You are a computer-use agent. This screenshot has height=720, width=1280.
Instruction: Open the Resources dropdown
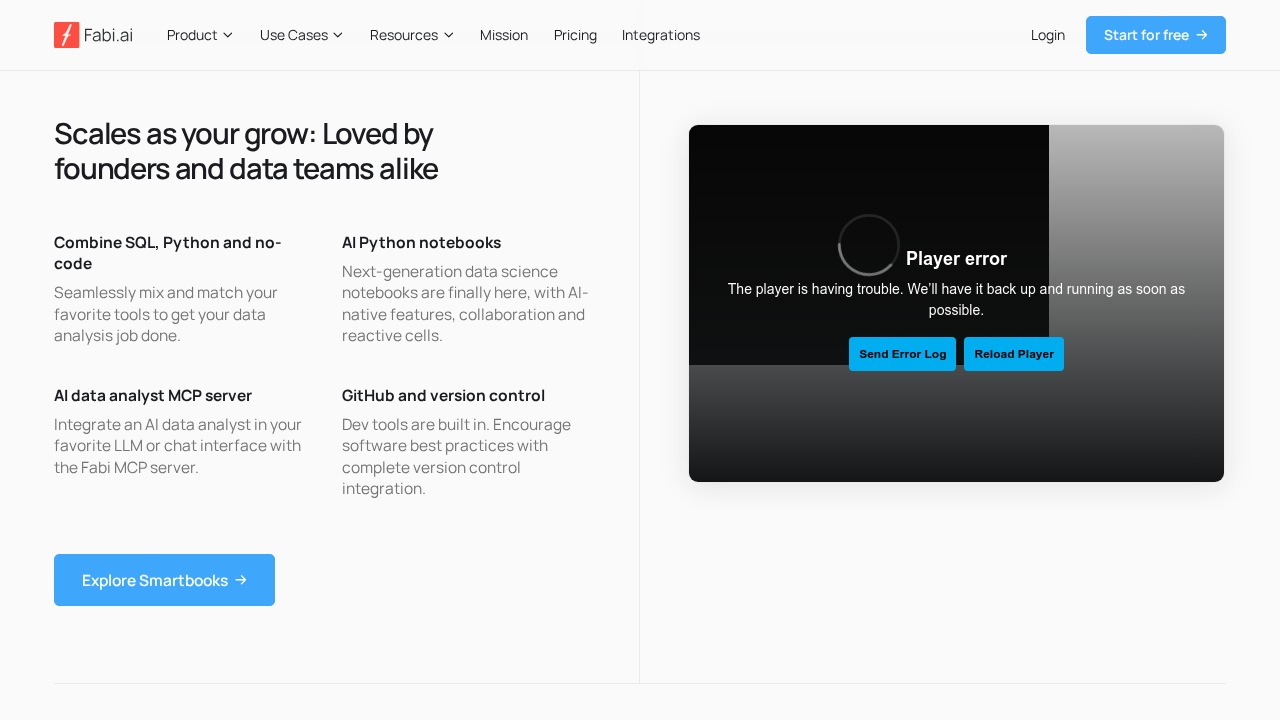click(411, 35)
